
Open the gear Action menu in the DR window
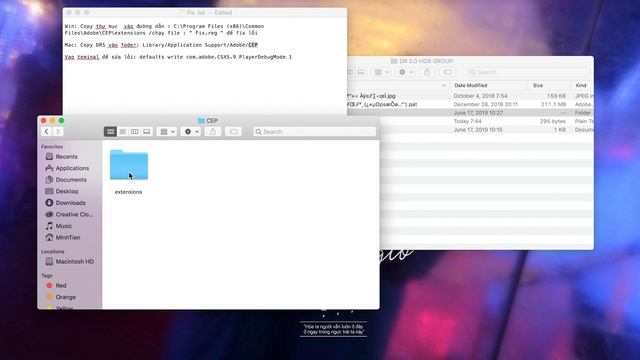click(406, 72)
